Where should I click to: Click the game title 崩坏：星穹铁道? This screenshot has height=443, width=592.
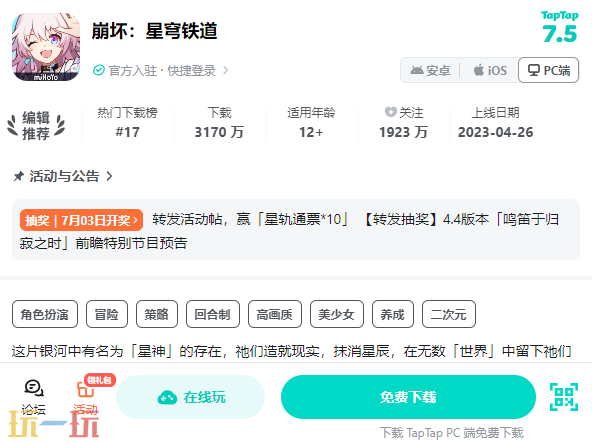coord(154,31)
